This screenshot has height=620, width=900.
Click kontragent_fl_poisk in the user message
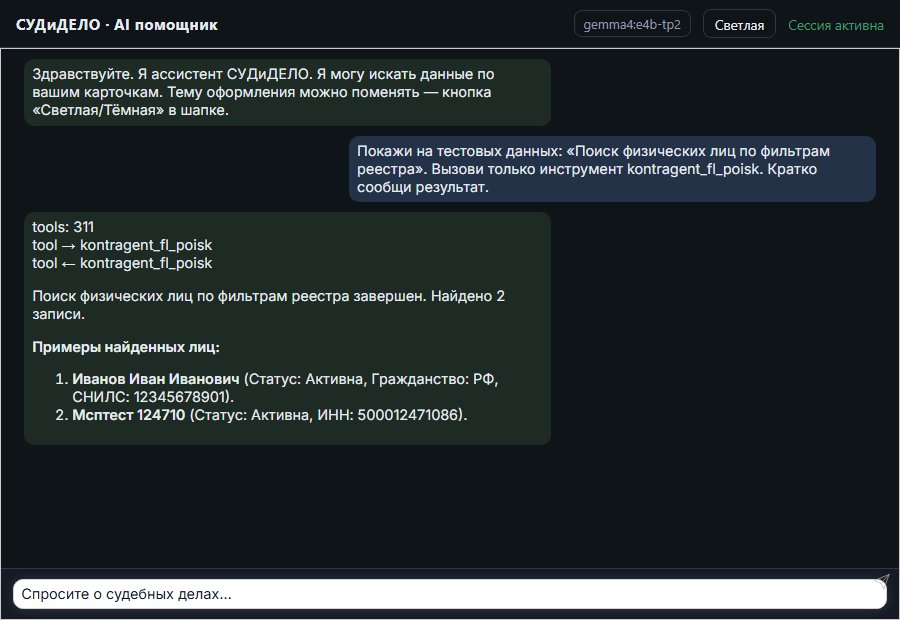693,169
